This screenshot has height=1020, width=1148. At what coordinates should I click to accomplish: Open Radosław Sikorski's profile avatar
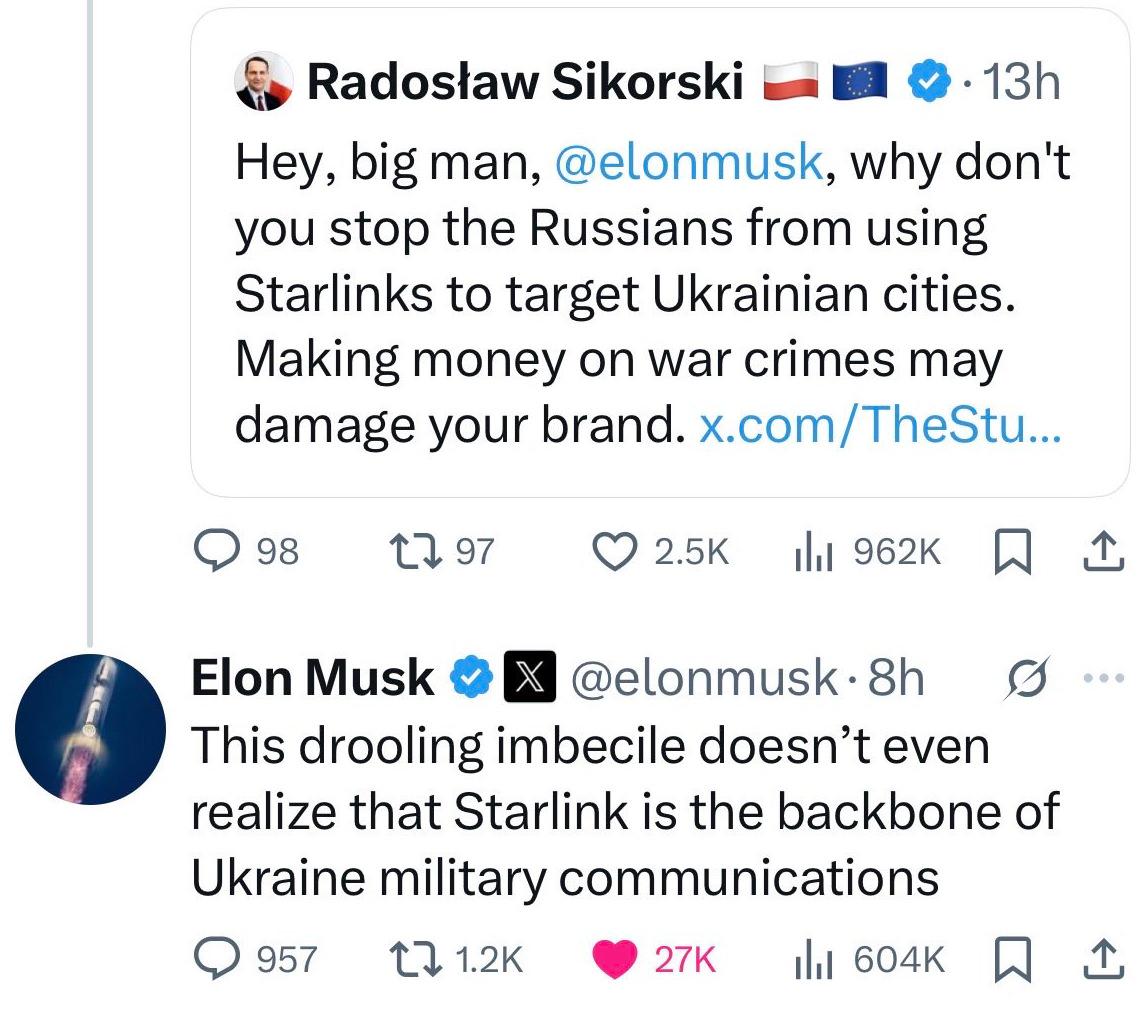click(x=264, y=82)
